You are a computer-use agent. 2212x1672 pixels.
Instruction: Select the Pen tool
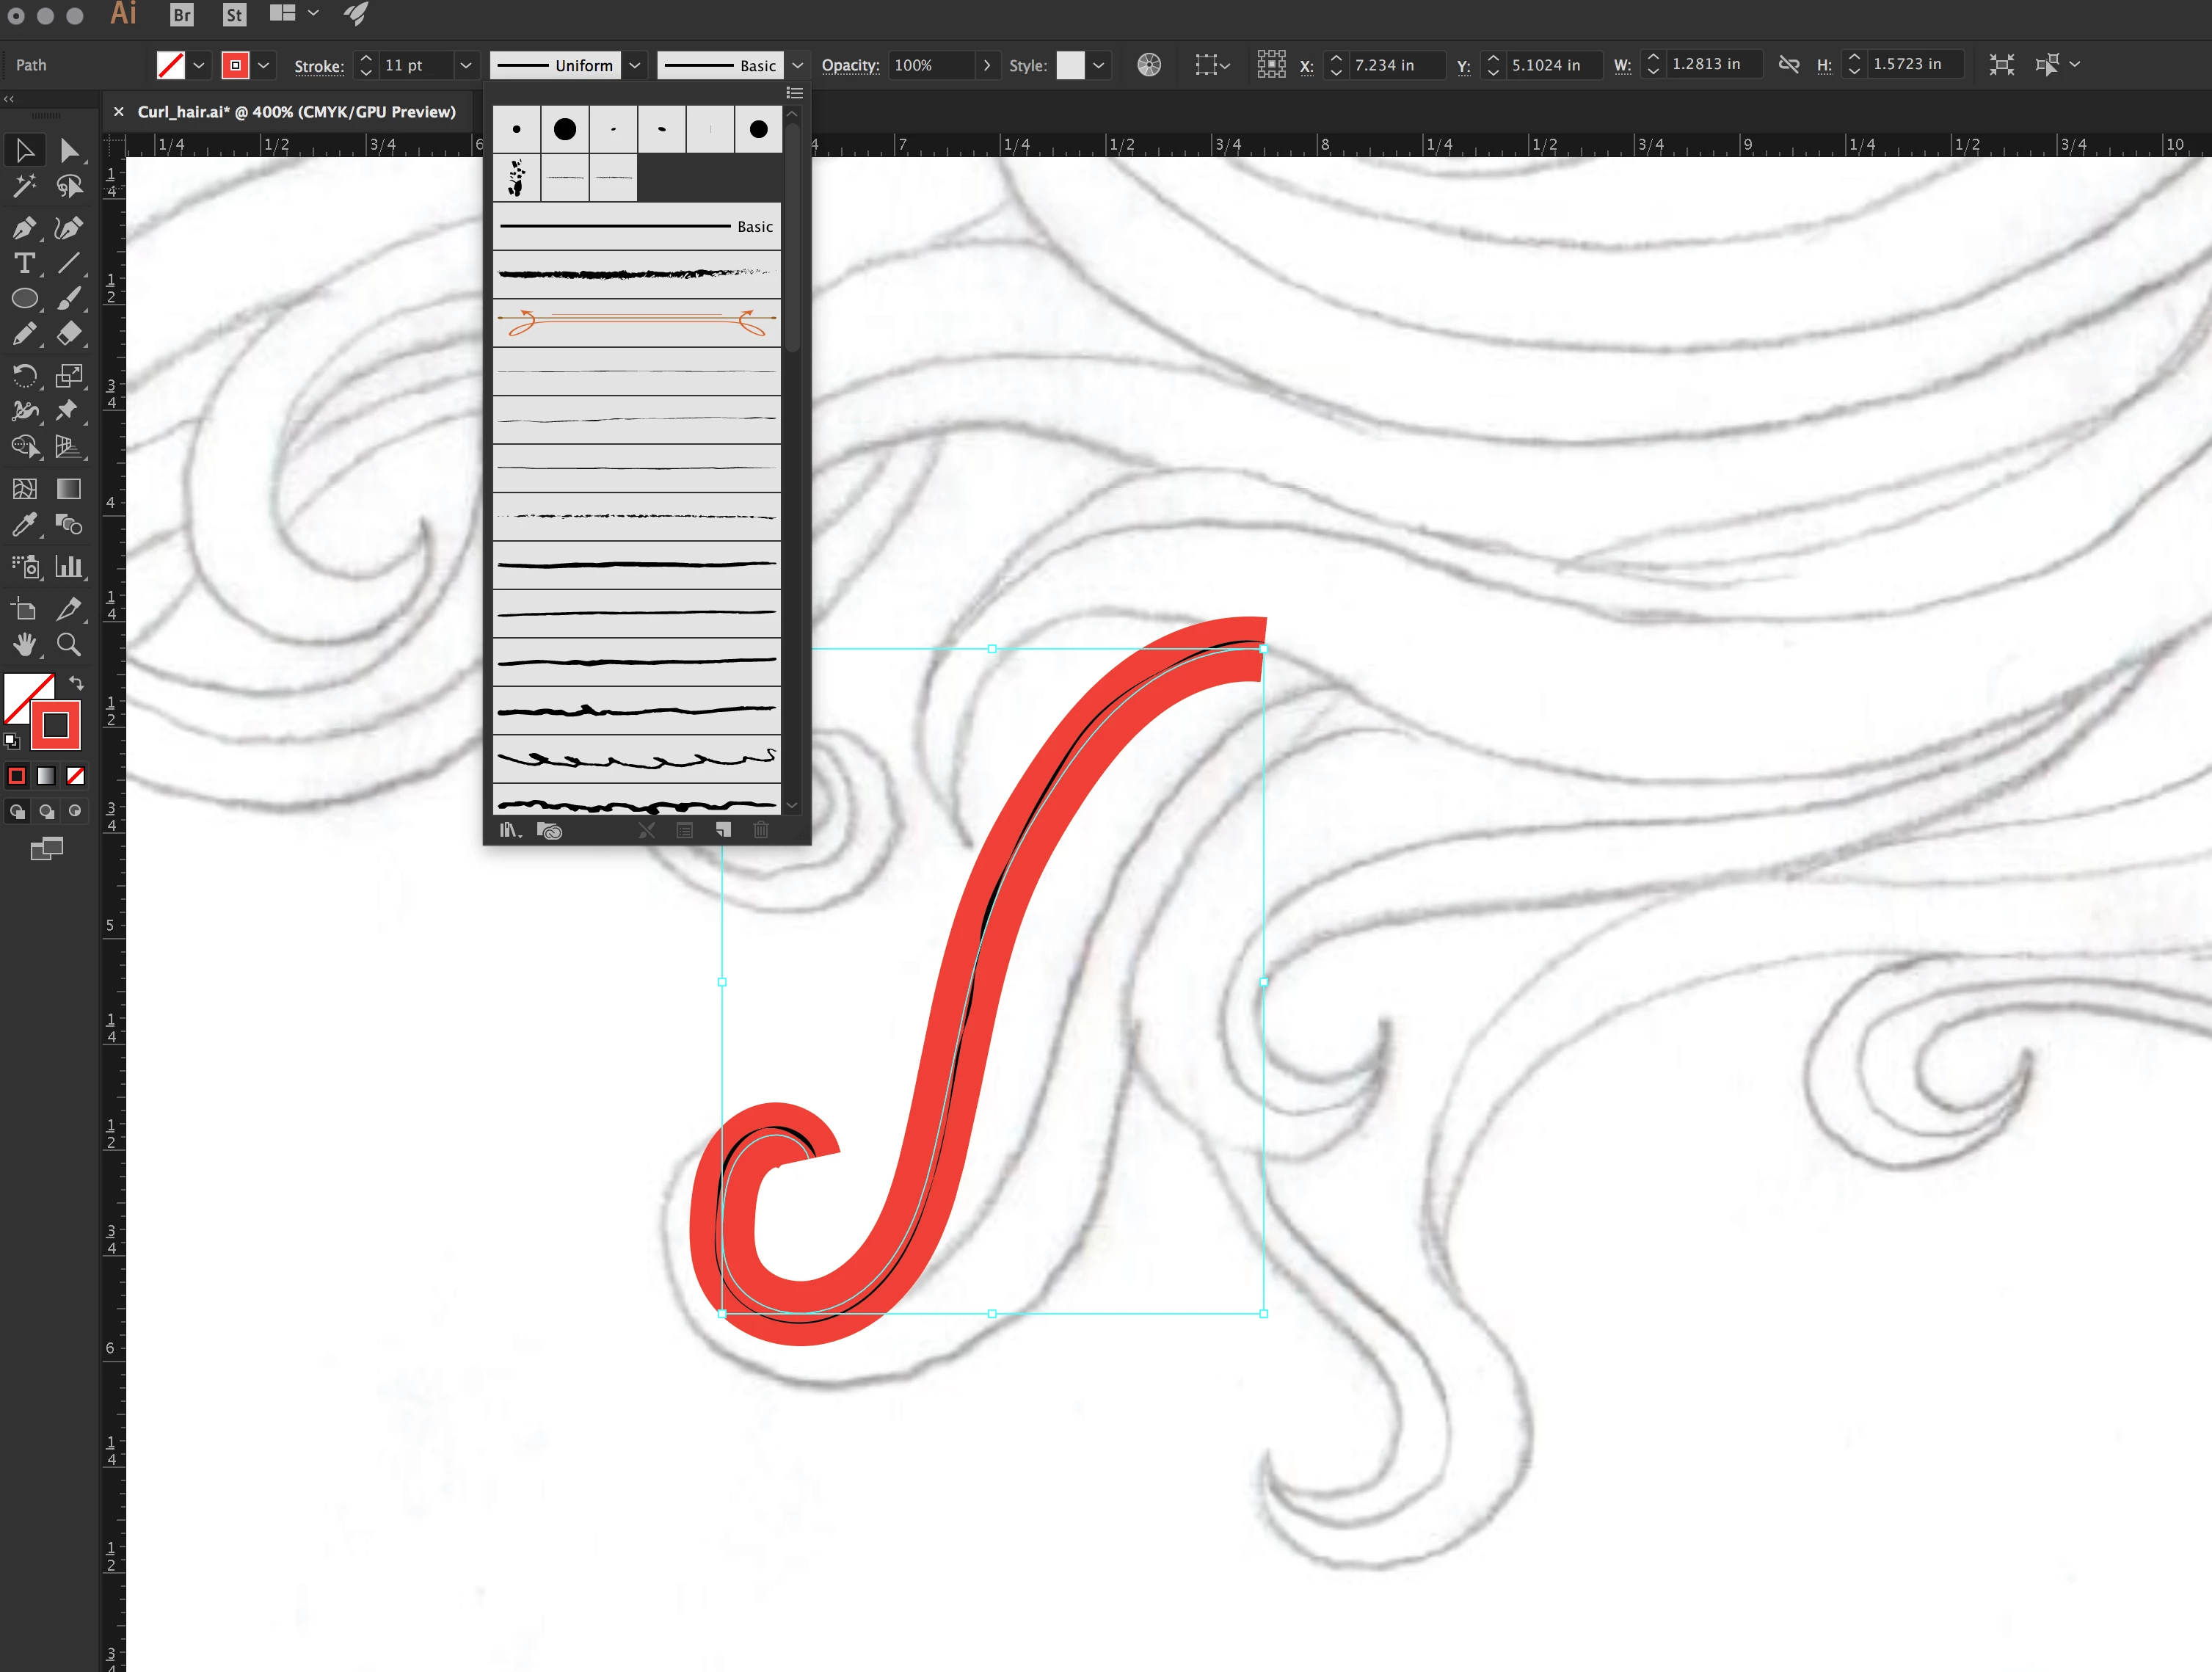24,228
